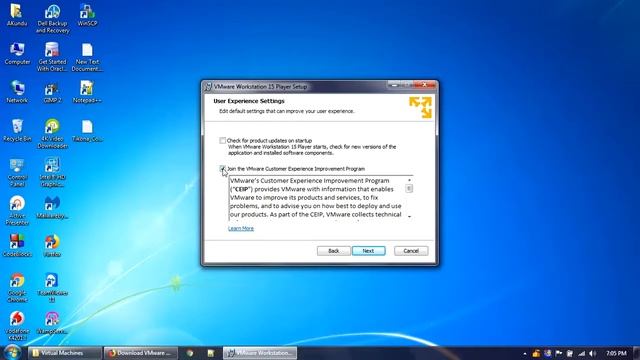Open the Control Panel desktop icon
Viewport: 640px width, 360px height.
(x=17, y=173)
